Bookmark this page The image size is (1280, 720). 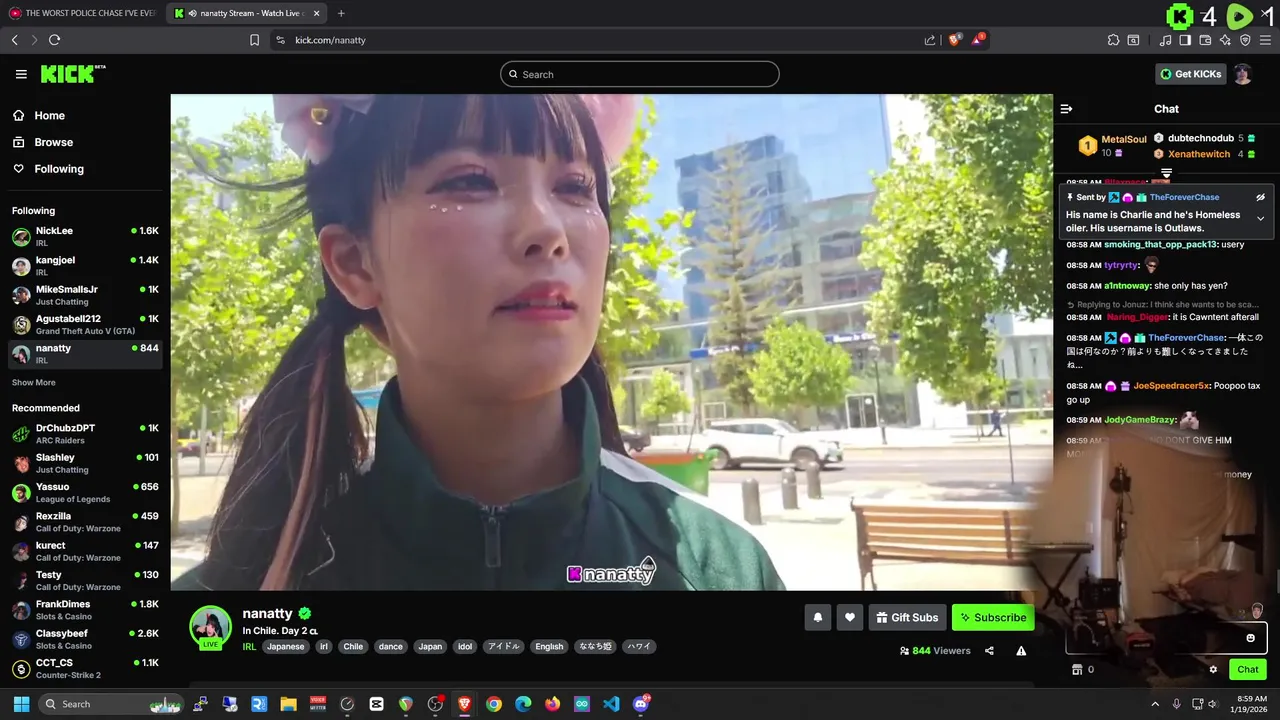click(254, 40)
